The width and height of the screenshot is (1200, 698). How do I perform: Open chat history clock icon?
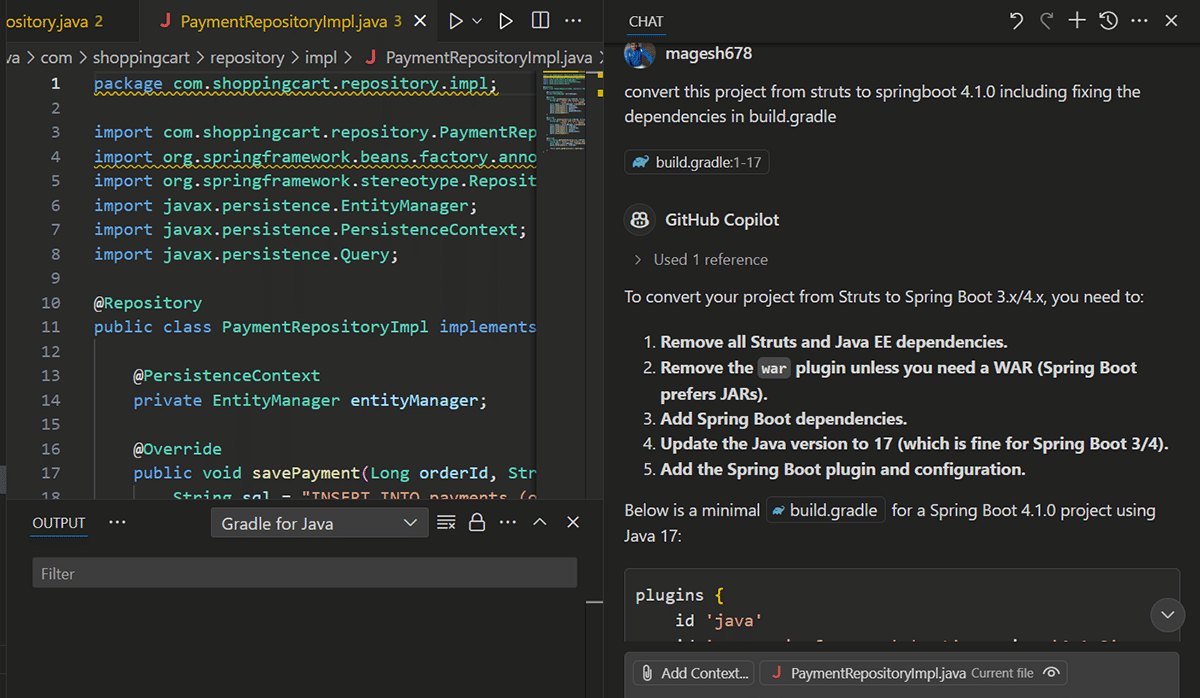click(x=1108, y=21)
